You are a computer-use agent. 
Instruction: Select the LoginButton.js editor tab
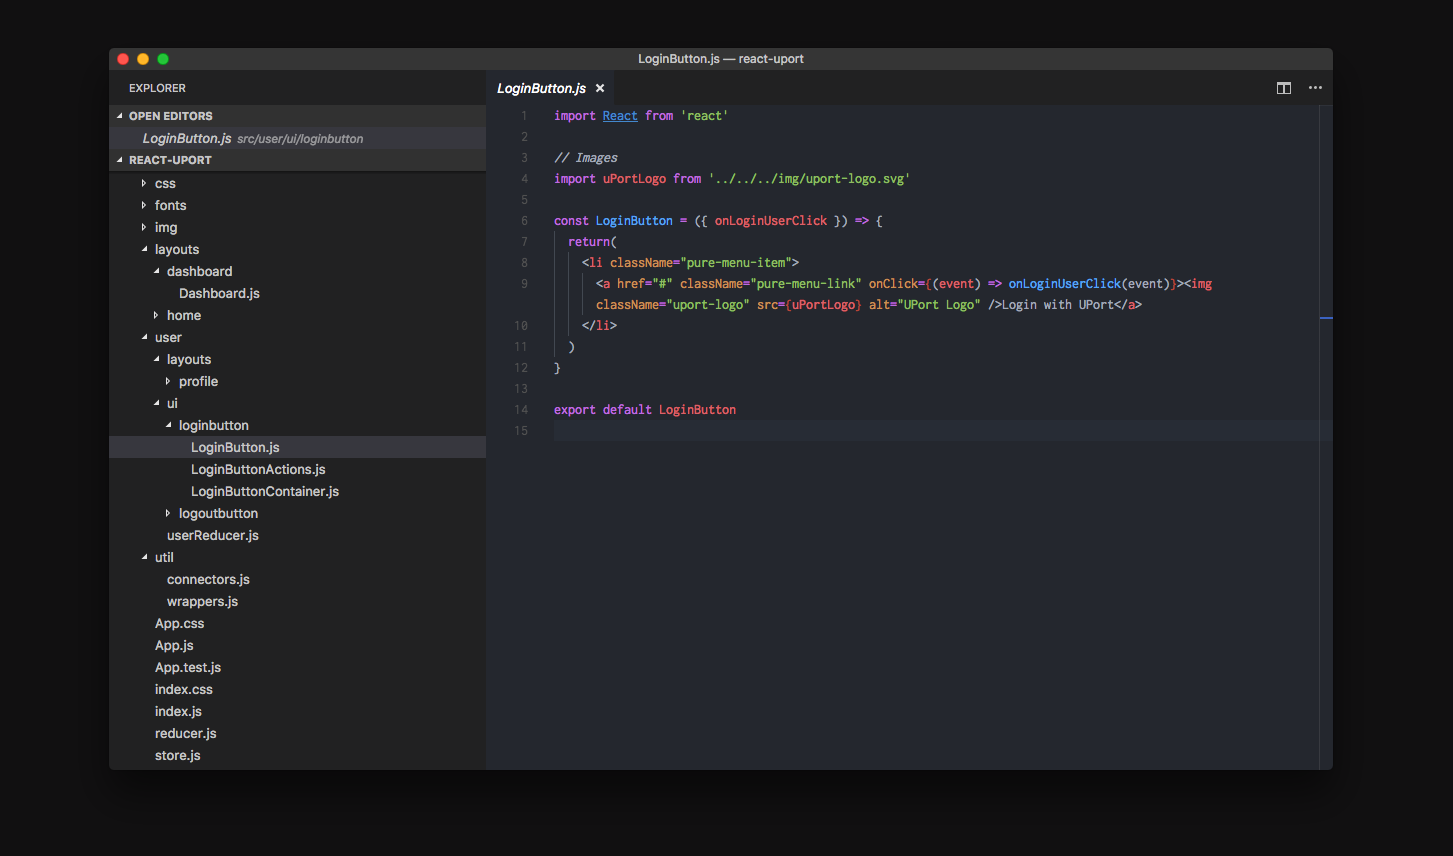pyautogui.click(x=541, y=88)
